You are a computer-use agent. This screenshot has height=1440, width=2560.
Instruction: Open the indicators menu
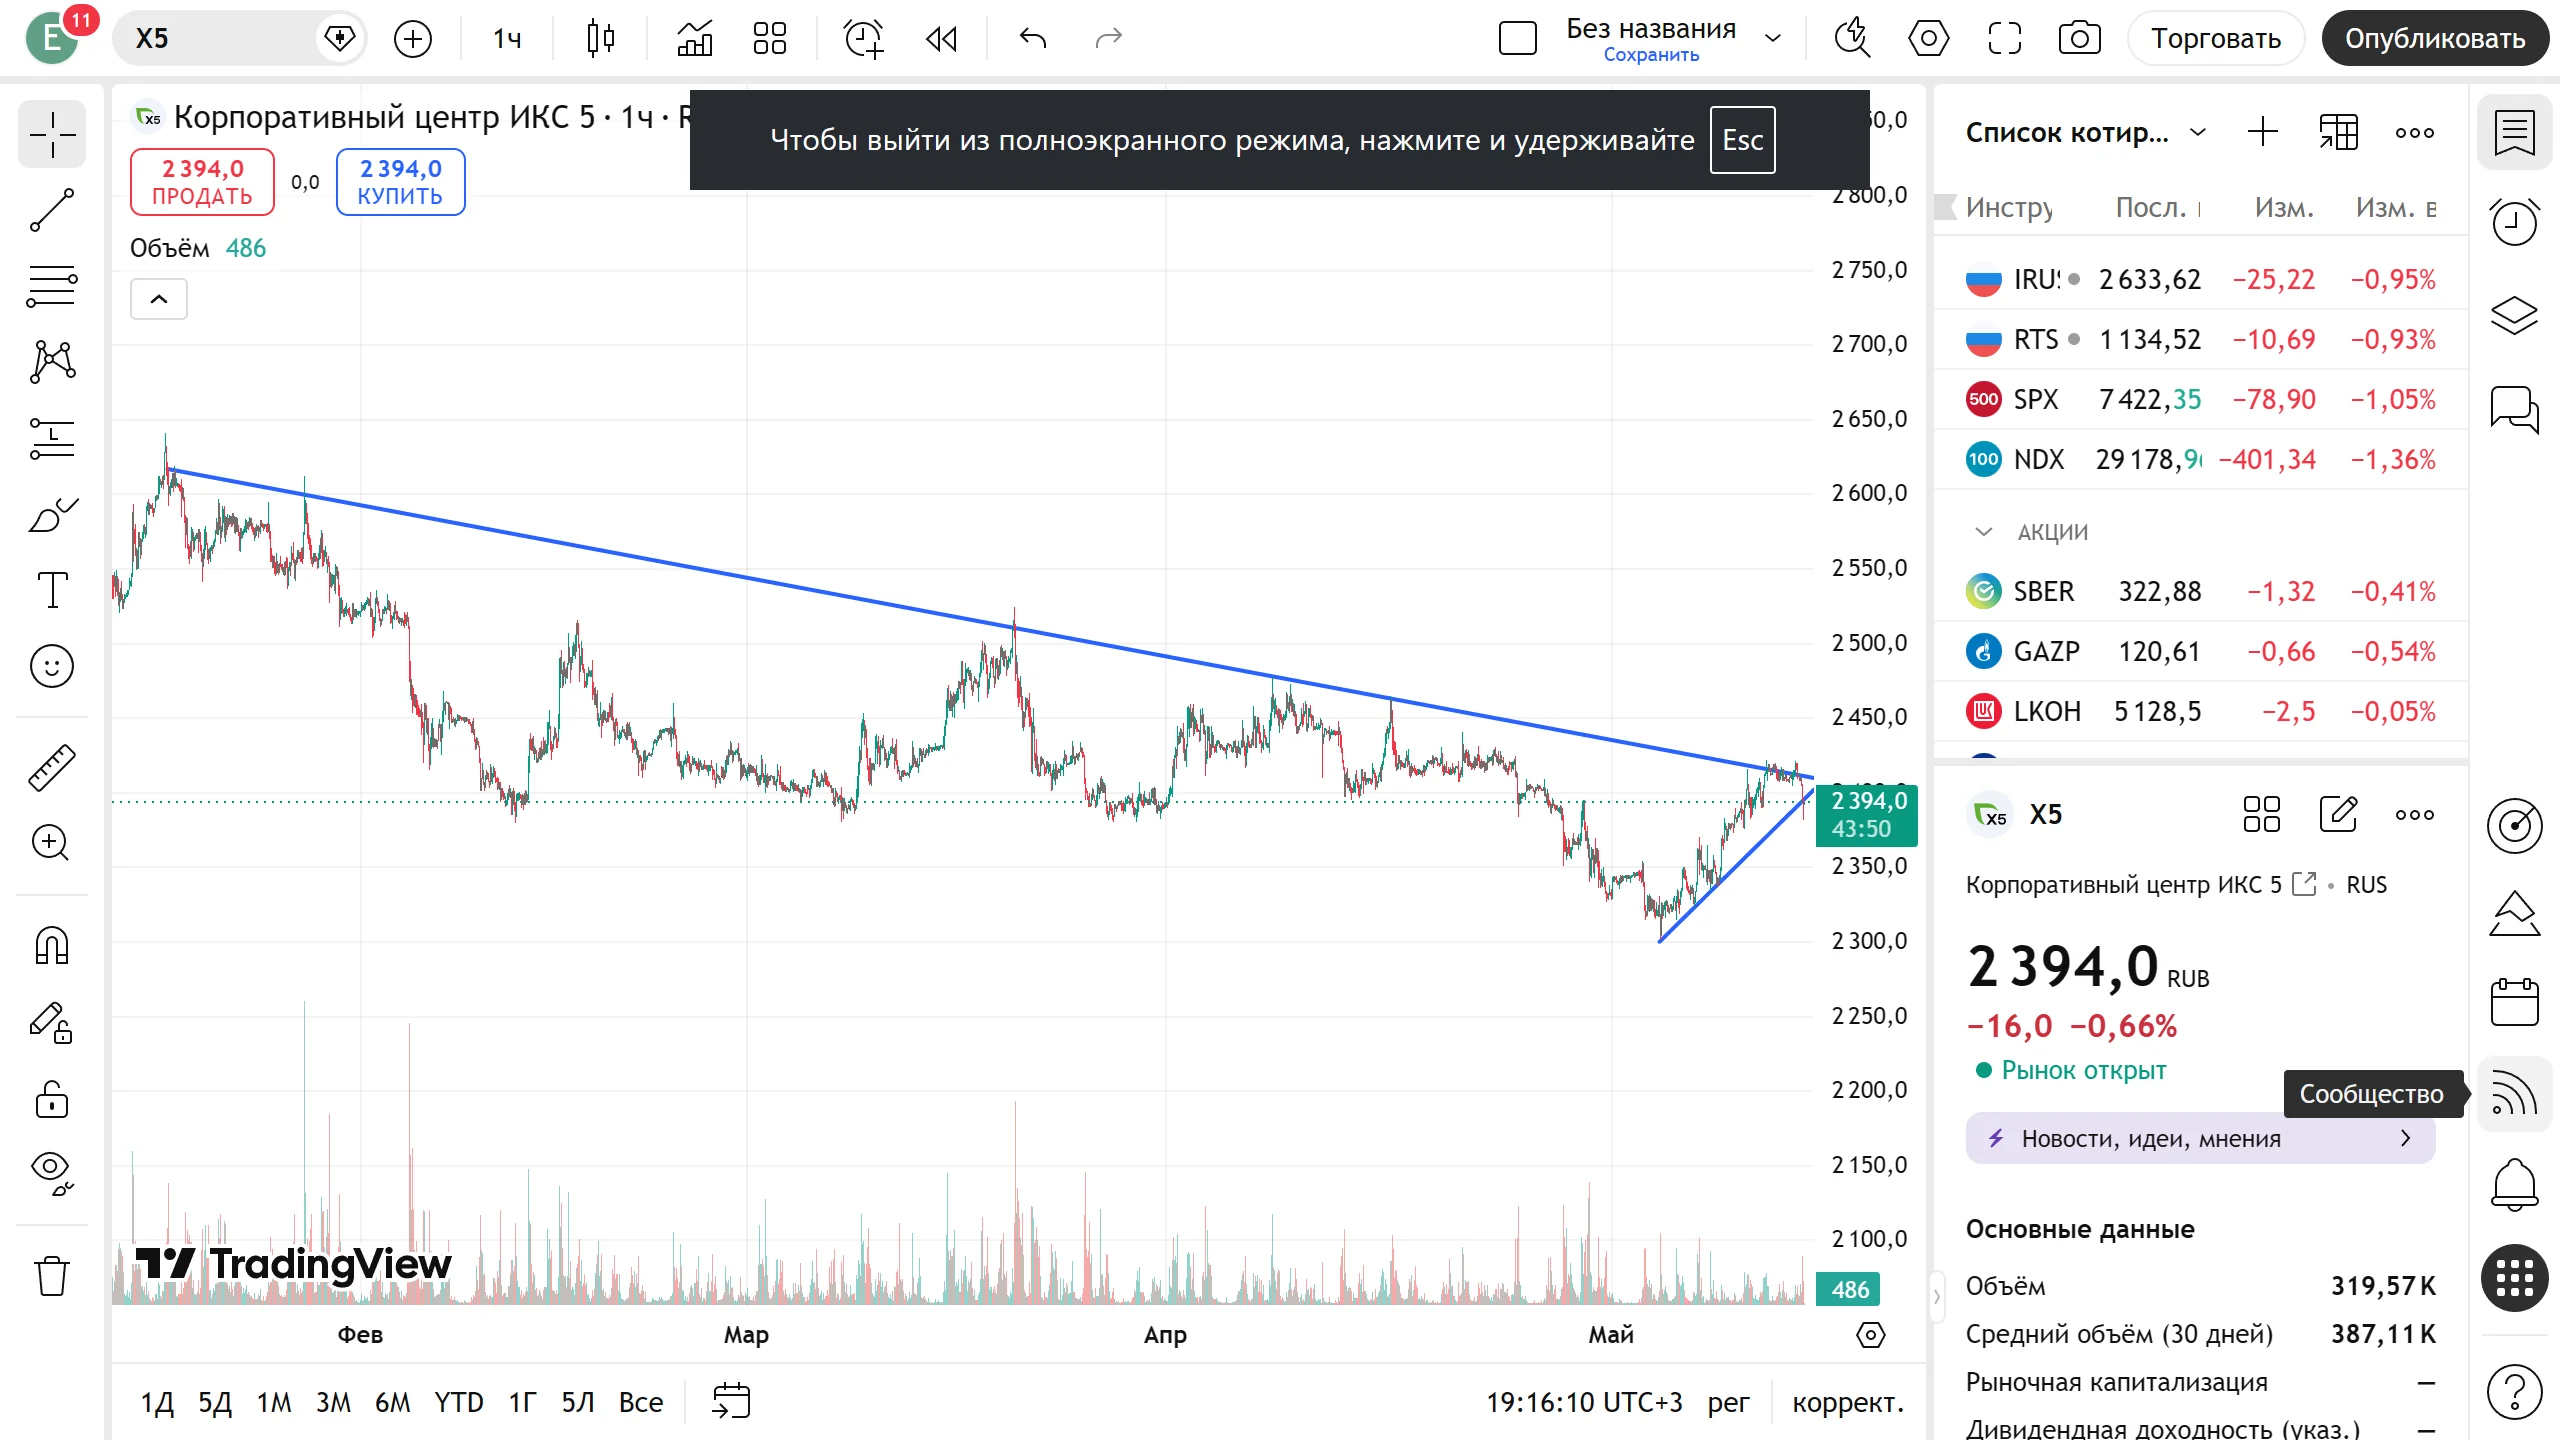695,38
